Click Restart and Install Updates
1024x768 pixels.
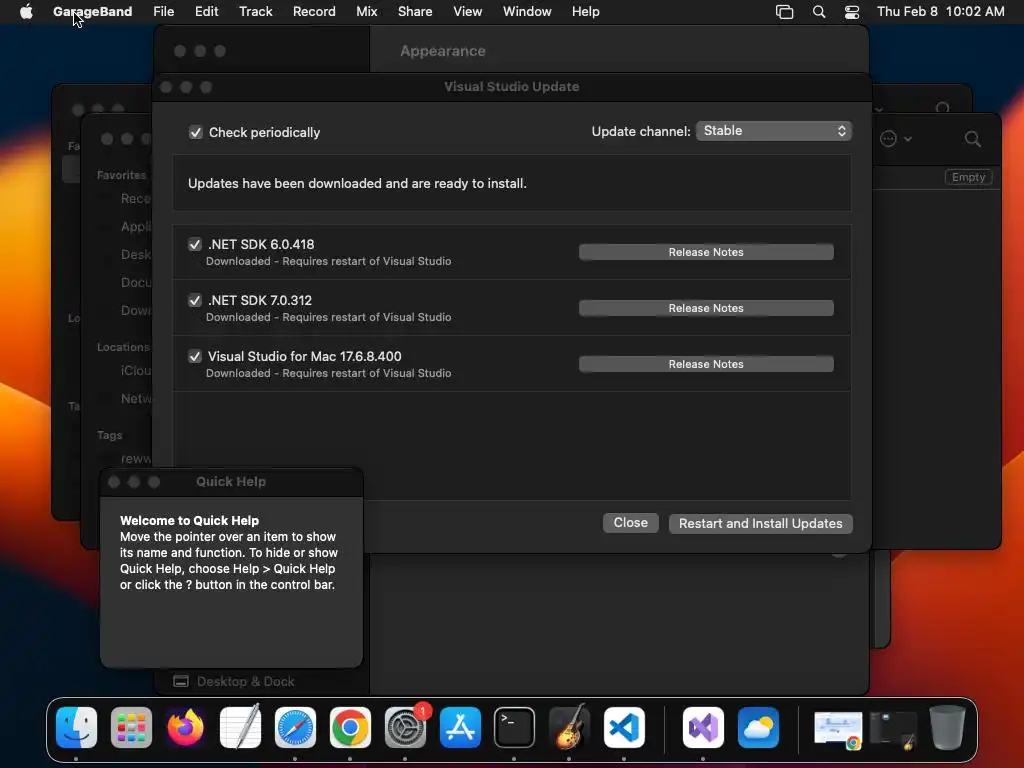click(760, 524)
